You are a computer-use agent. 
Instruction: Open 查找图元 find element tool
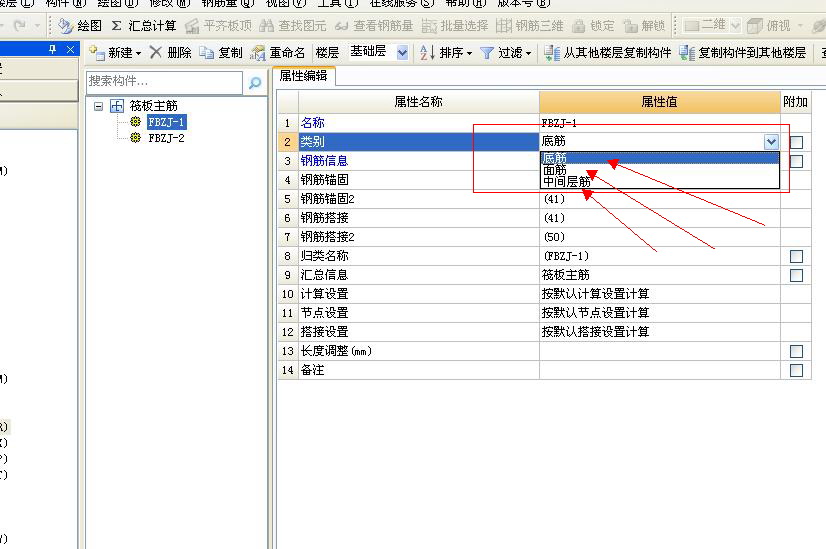[x=292, y=25]
